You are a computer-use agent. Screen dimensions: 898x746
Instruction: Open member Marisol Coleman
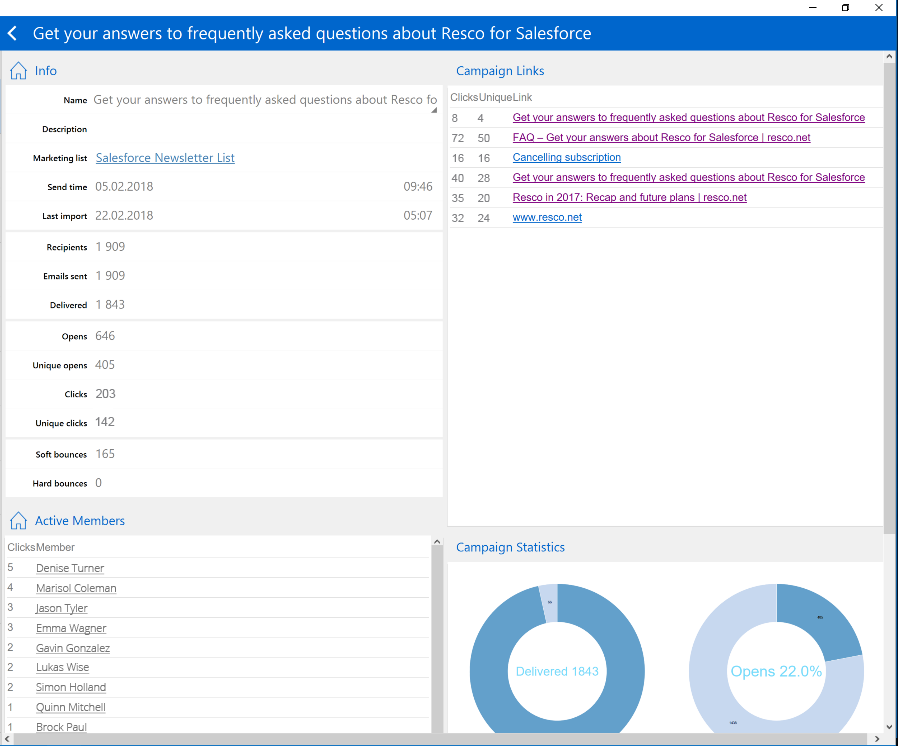pos(76,588)
